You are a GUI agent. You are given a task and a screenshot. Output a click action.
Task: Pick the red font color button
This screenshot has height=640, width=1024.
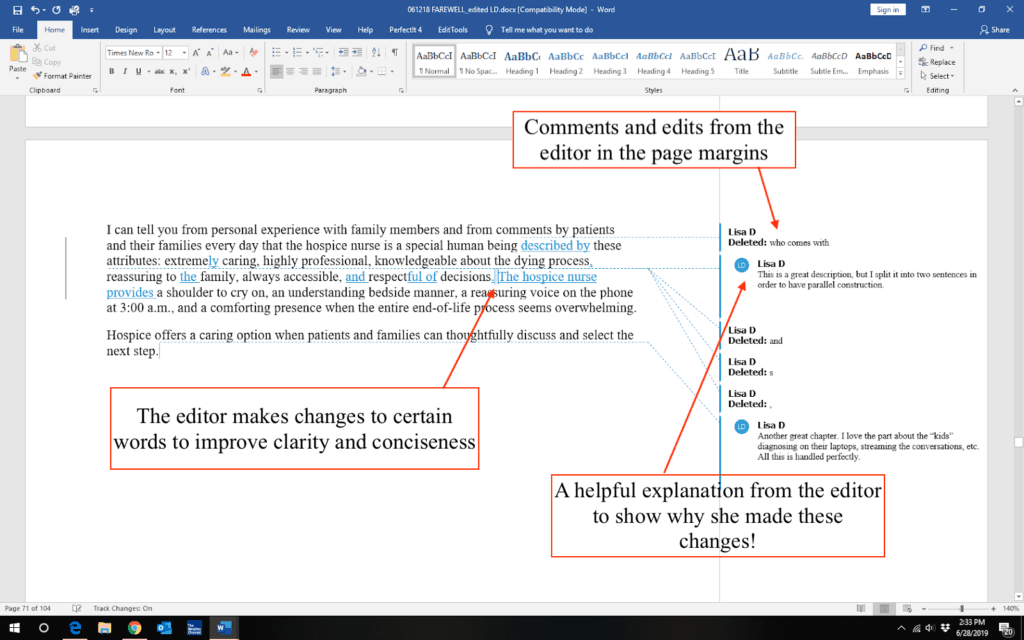(246, 71)
